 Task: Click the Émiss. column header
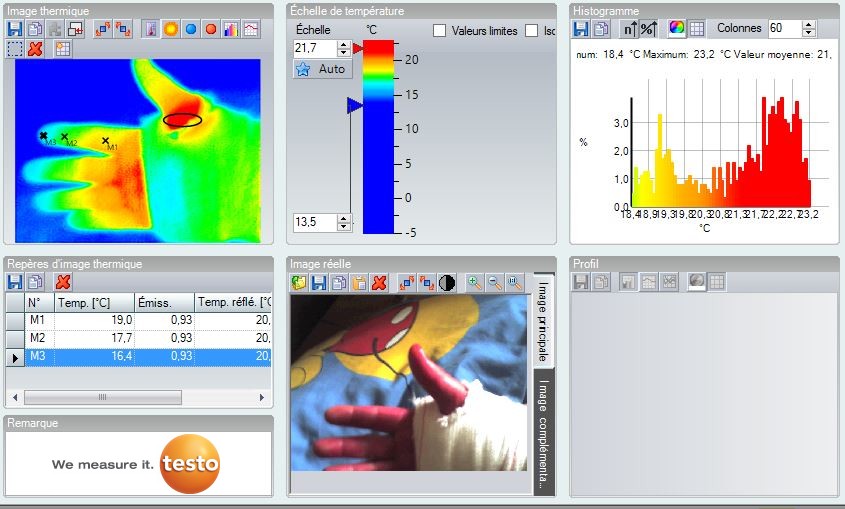tap(164, 303)
